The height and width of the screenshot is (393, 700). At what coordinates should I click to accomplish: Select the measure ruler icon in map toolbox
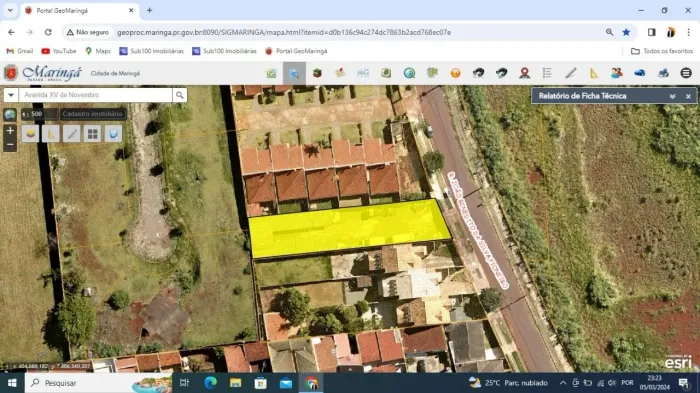coord(51,134)
